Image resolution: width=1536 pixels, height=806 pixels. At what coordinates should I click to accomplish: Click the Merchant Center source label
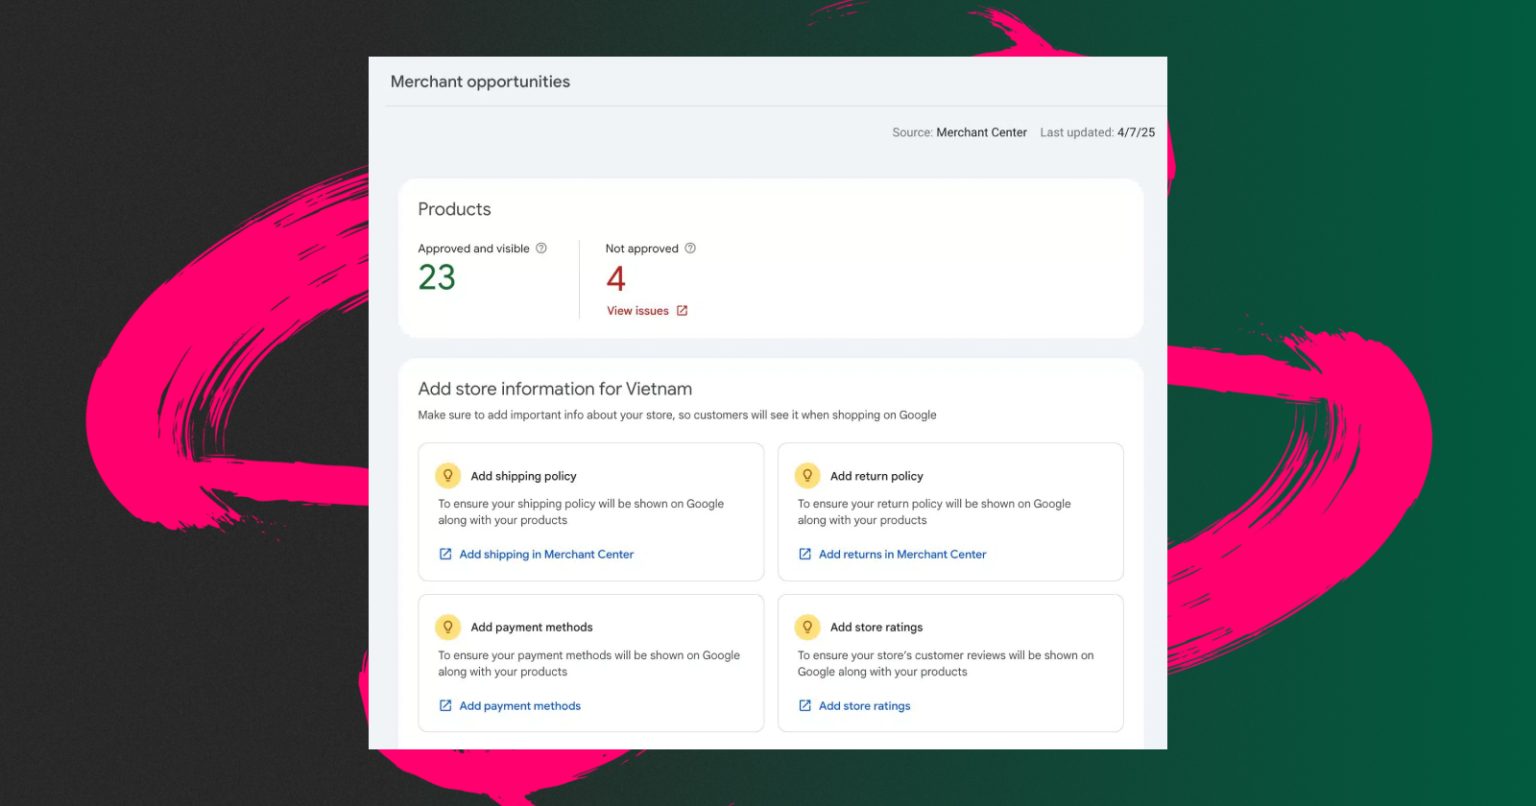(981, 132)
